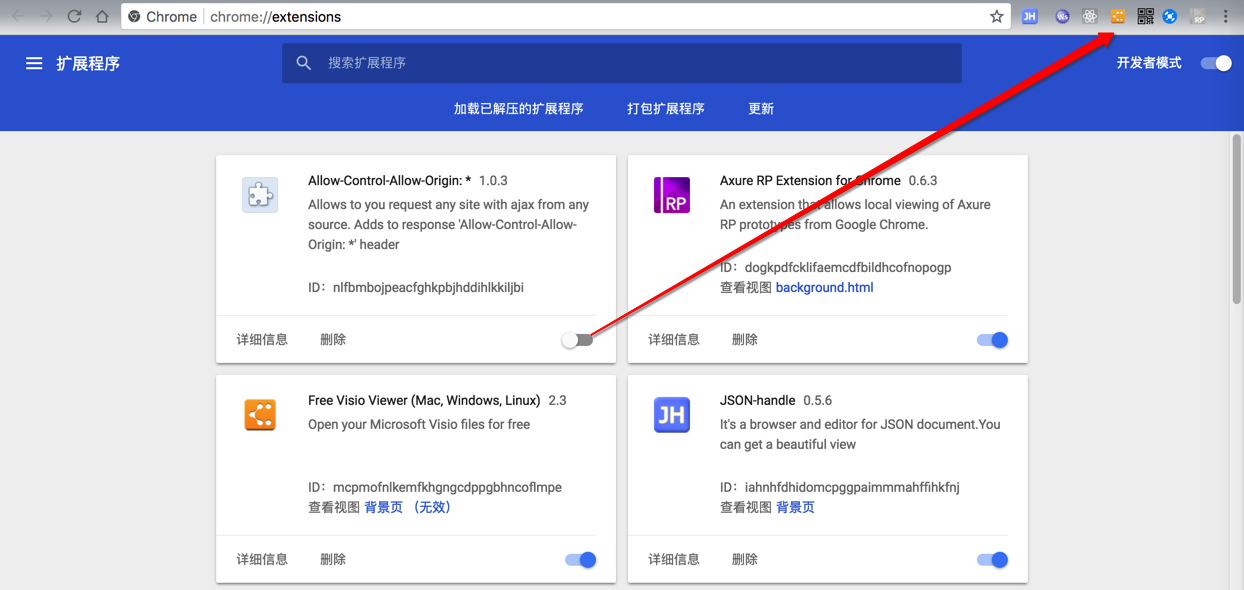Click the chrome://extensions address bar

(566, 17)
